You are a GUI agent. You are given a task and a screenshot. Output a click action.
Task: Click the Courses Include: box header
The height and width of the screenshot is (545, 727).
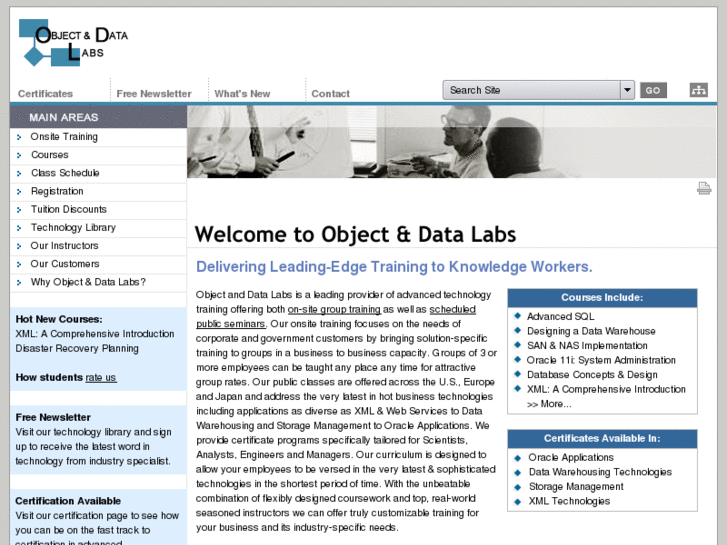(x=602, y=298)
